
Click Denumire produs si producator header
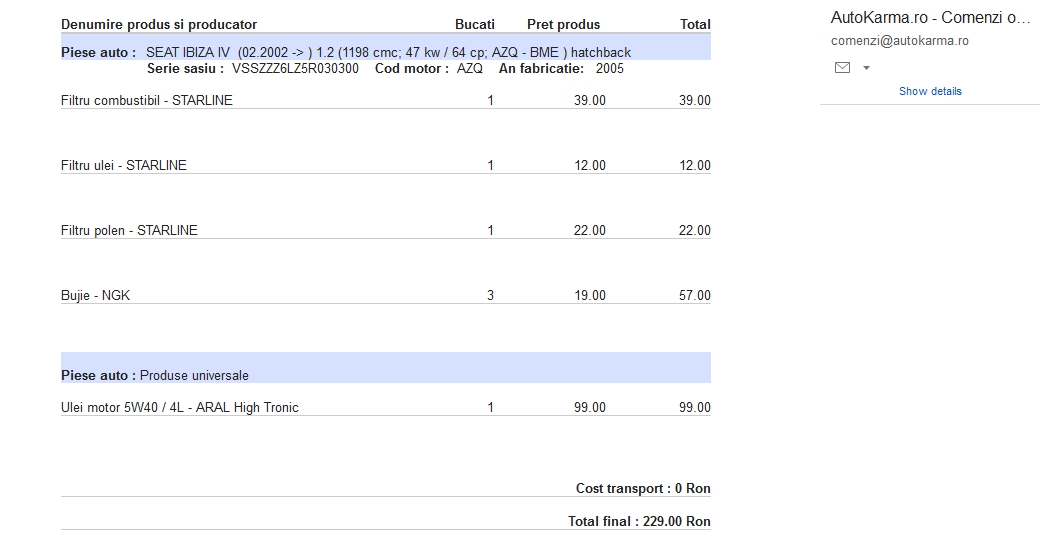[159, 25]
